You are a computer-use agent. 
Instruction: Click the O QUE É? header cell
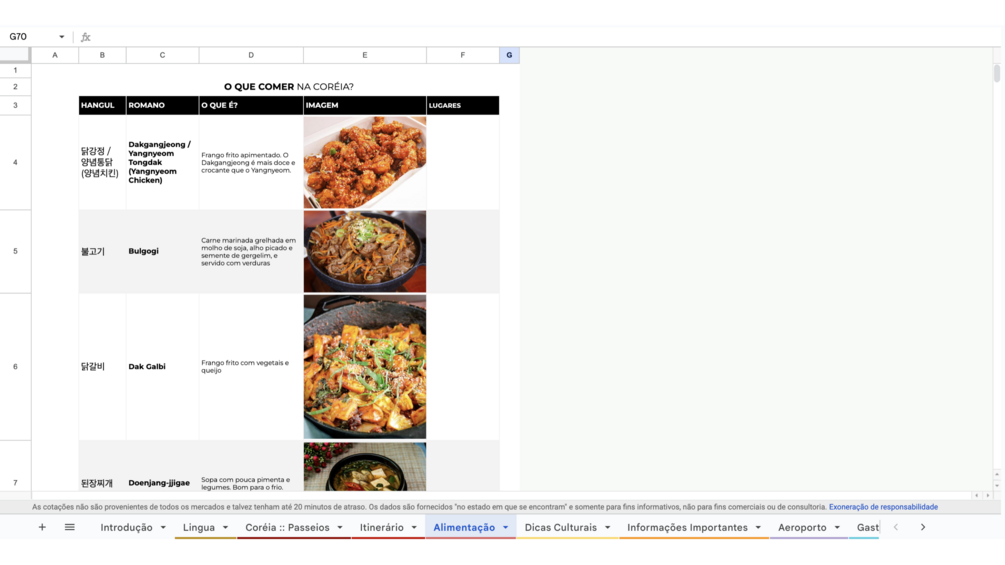point(251,105)
